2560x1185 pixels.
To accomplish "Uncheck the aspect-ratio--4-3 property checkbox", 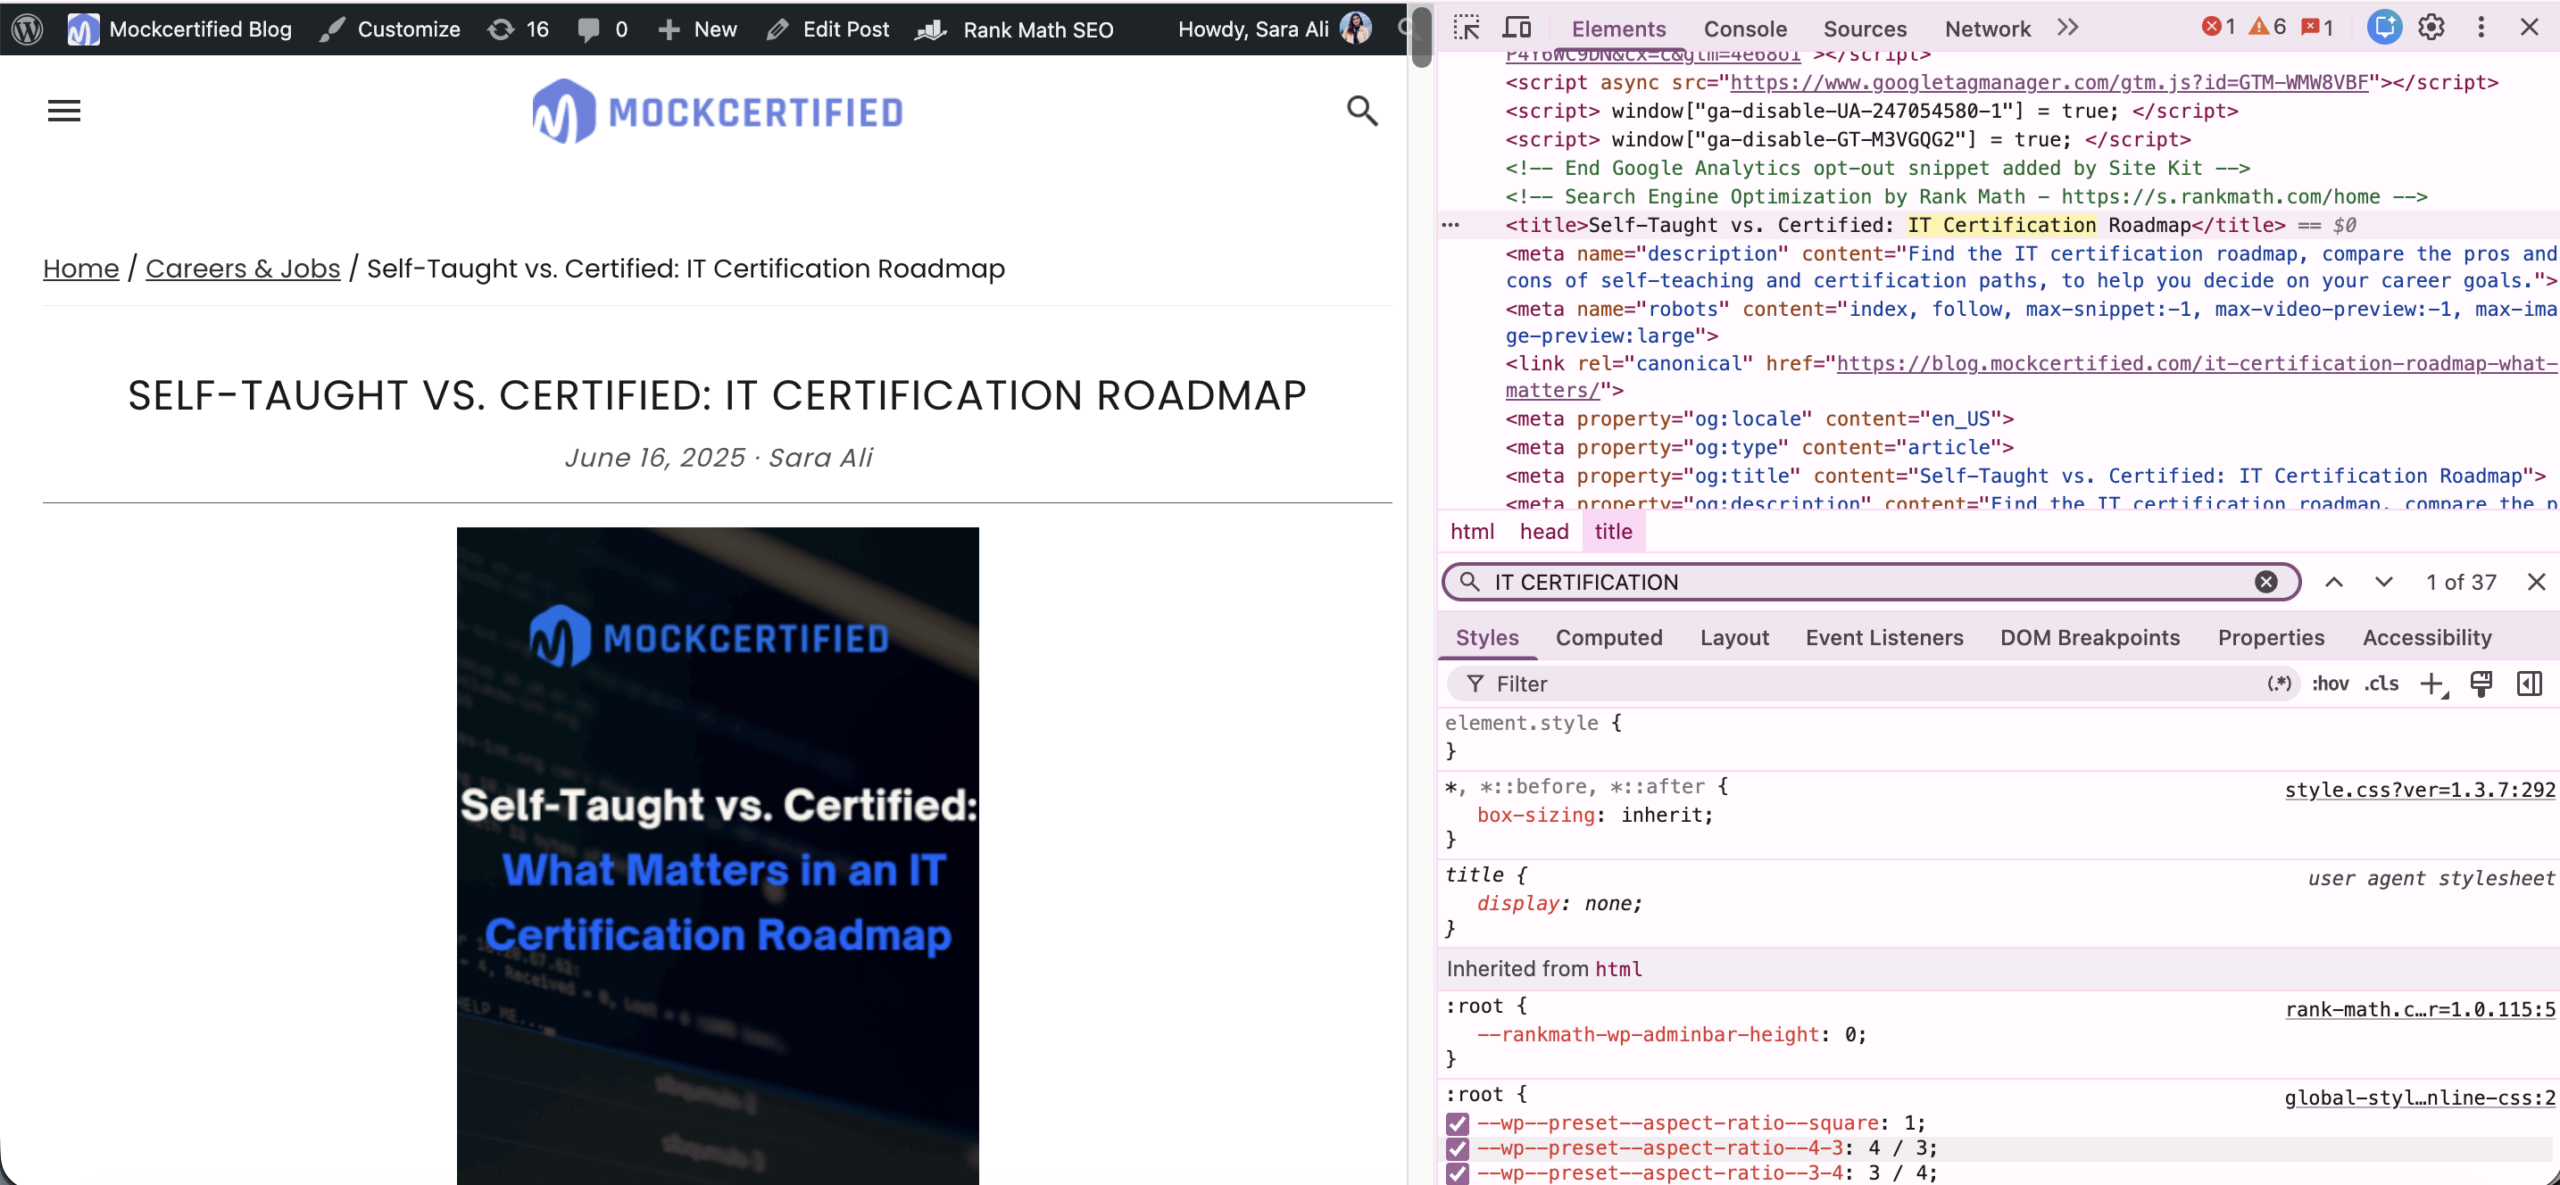I will click(1458, 1148).
